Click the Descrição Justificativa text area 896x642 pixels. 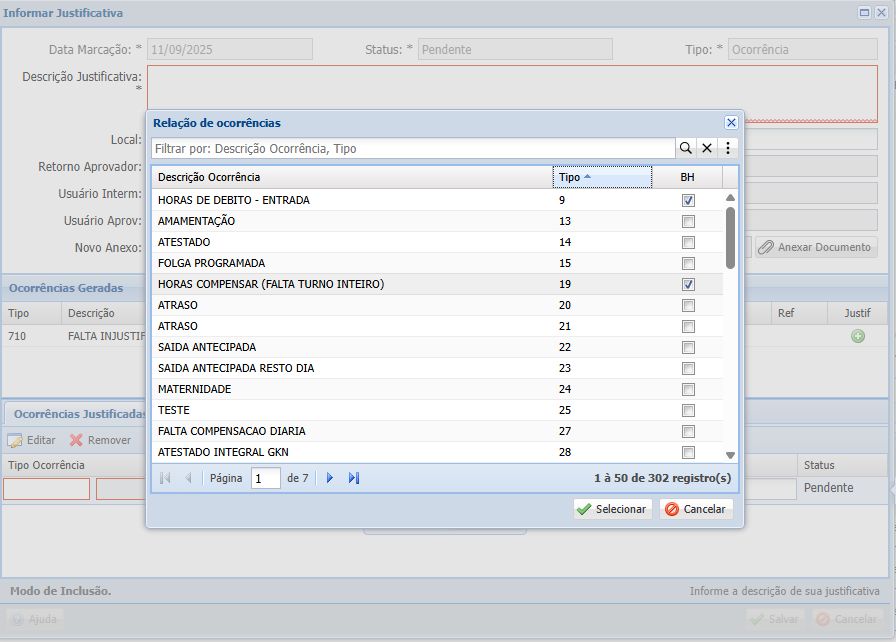click(x=512, y=94)
